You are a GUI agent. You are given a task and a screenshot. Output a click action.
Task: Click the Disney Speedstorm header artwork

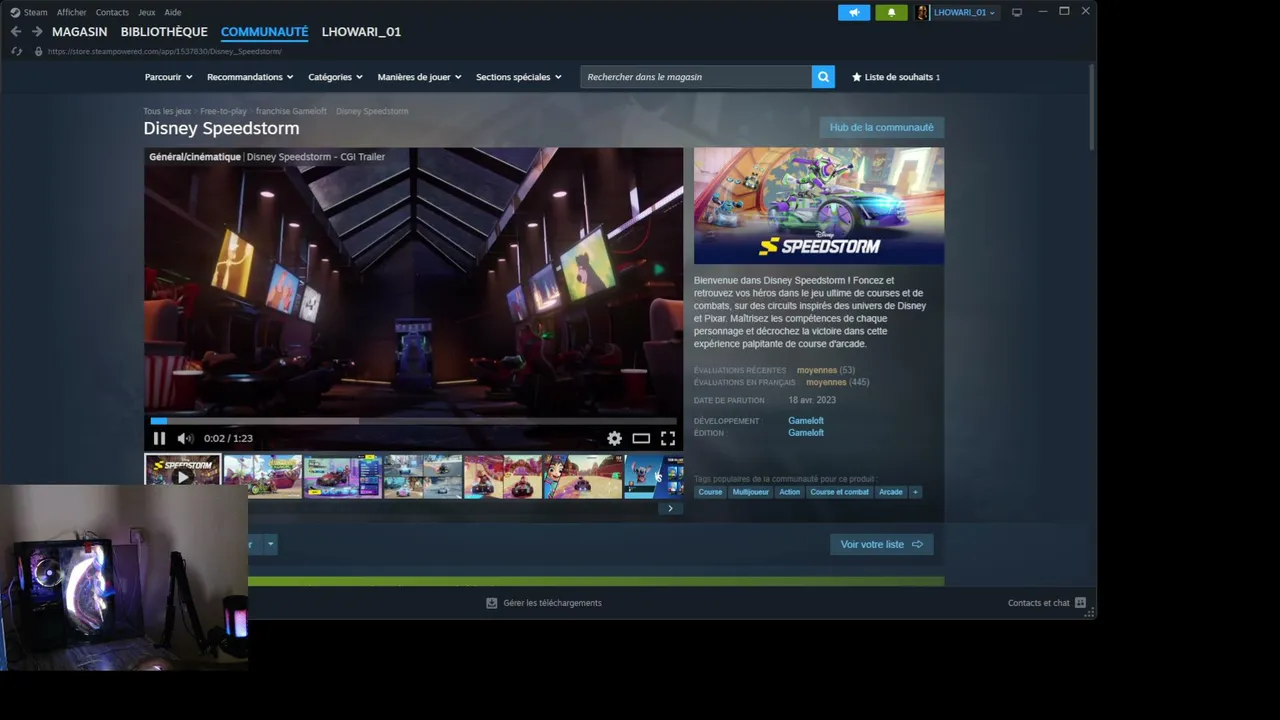tap(819, 206)
